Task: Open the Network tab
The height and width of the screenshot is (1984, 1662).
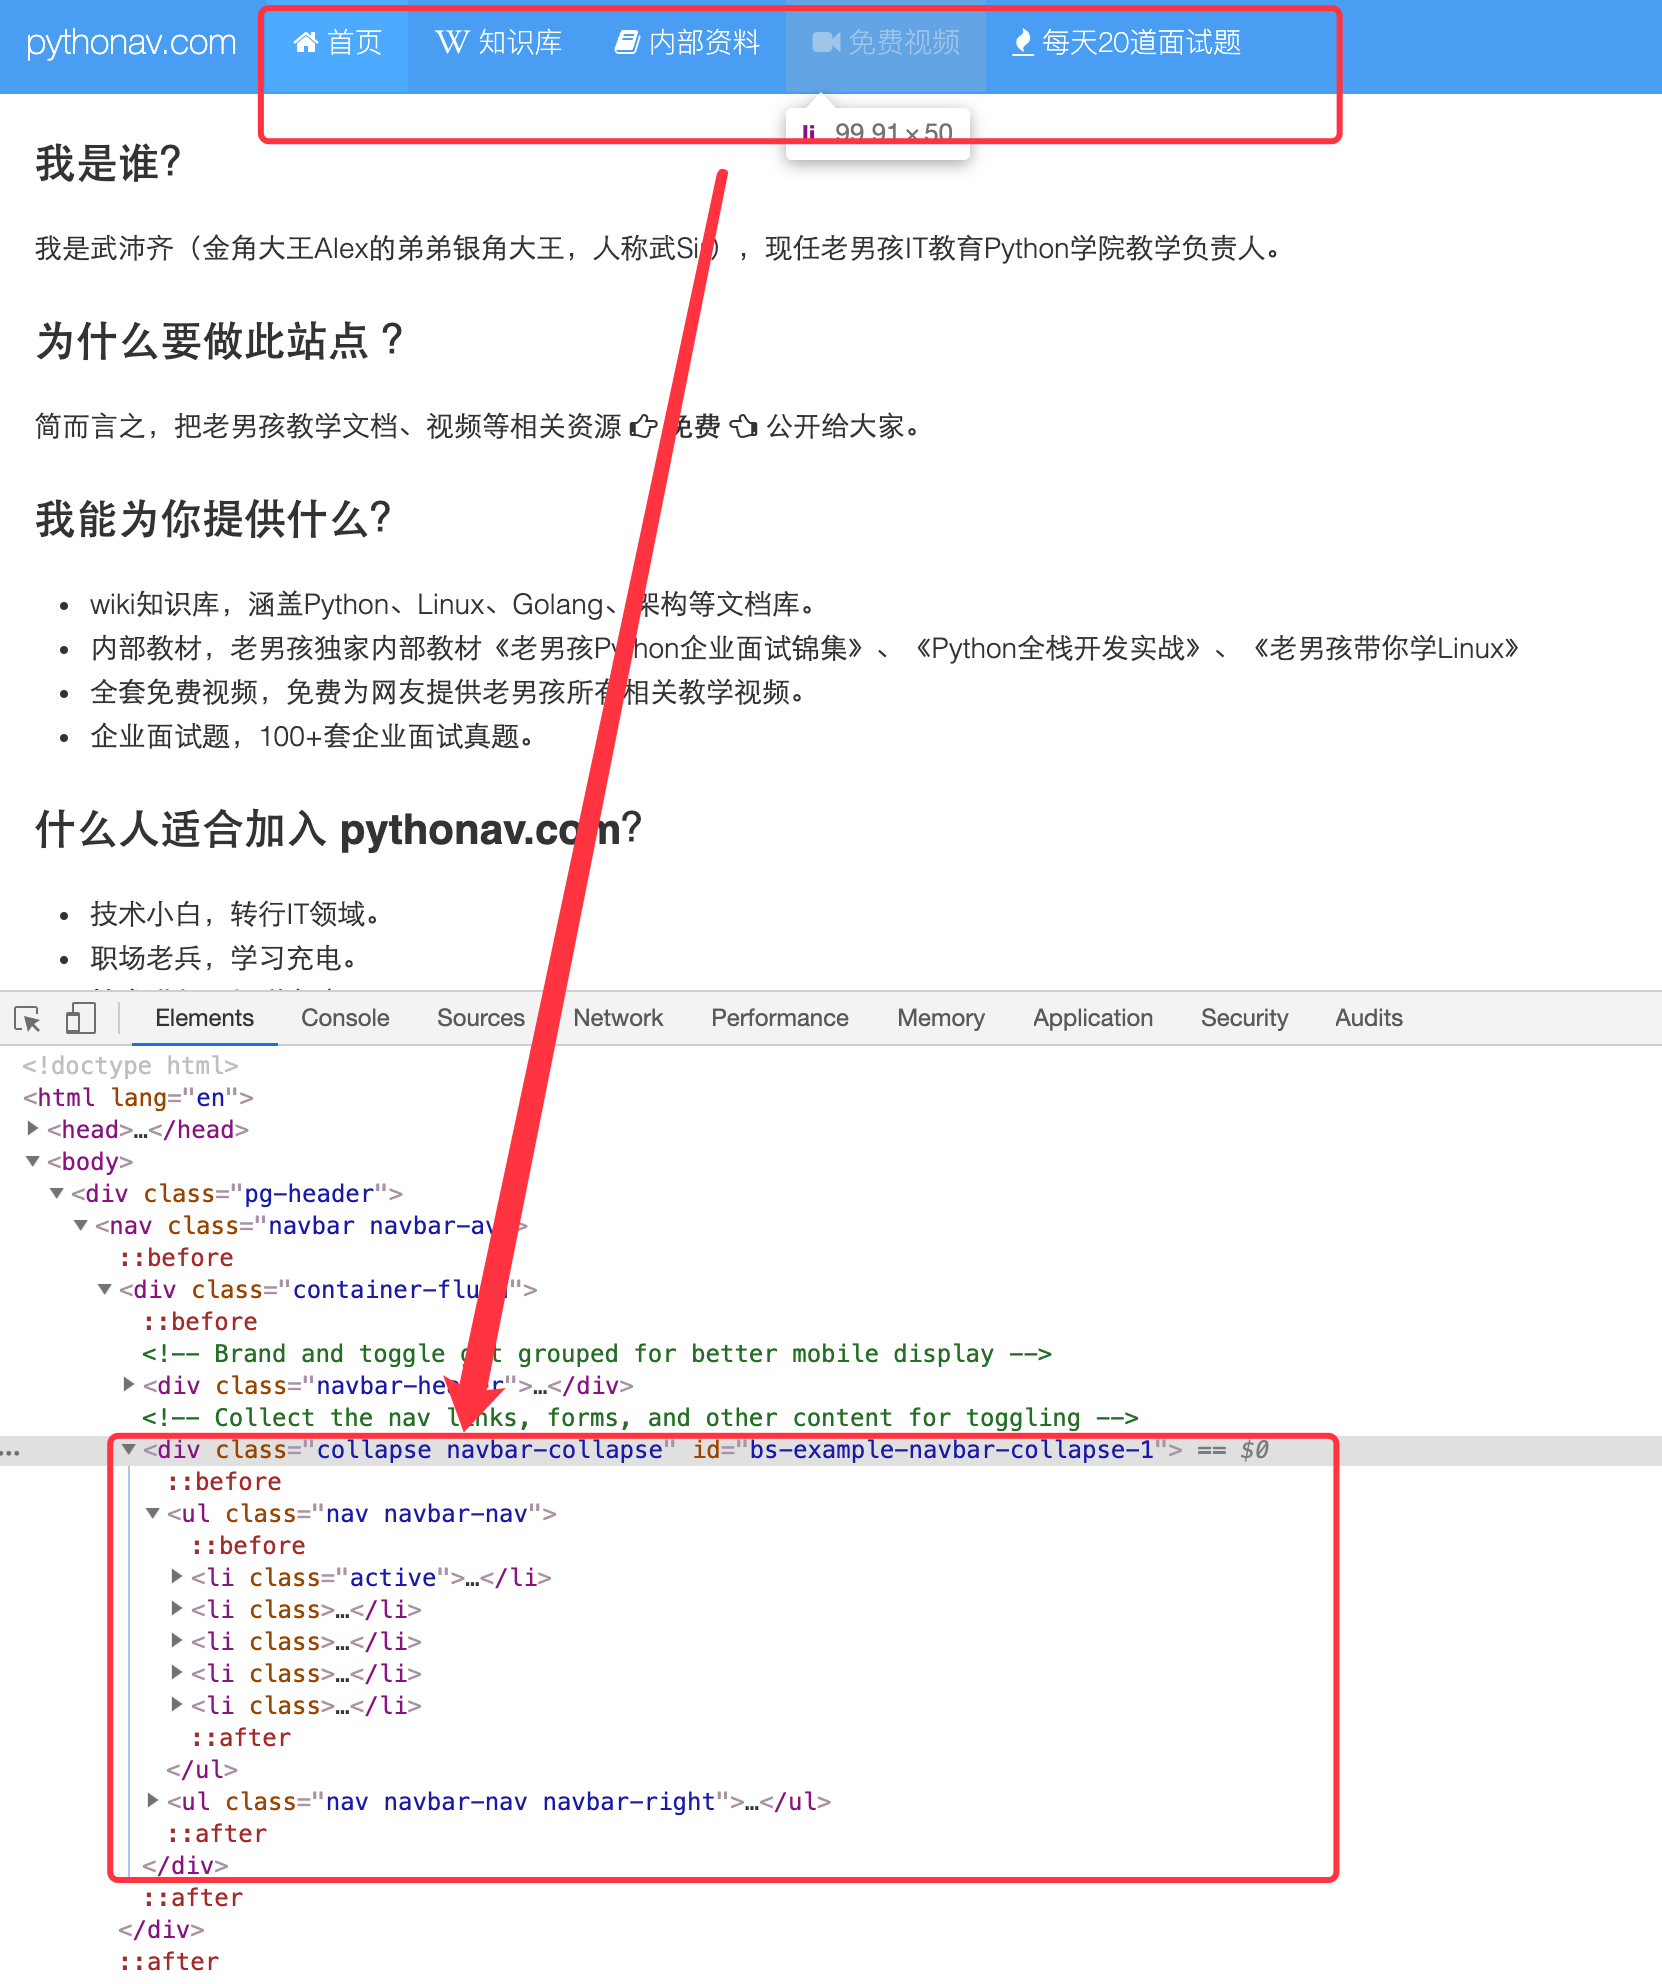Action: (618, 1018)
